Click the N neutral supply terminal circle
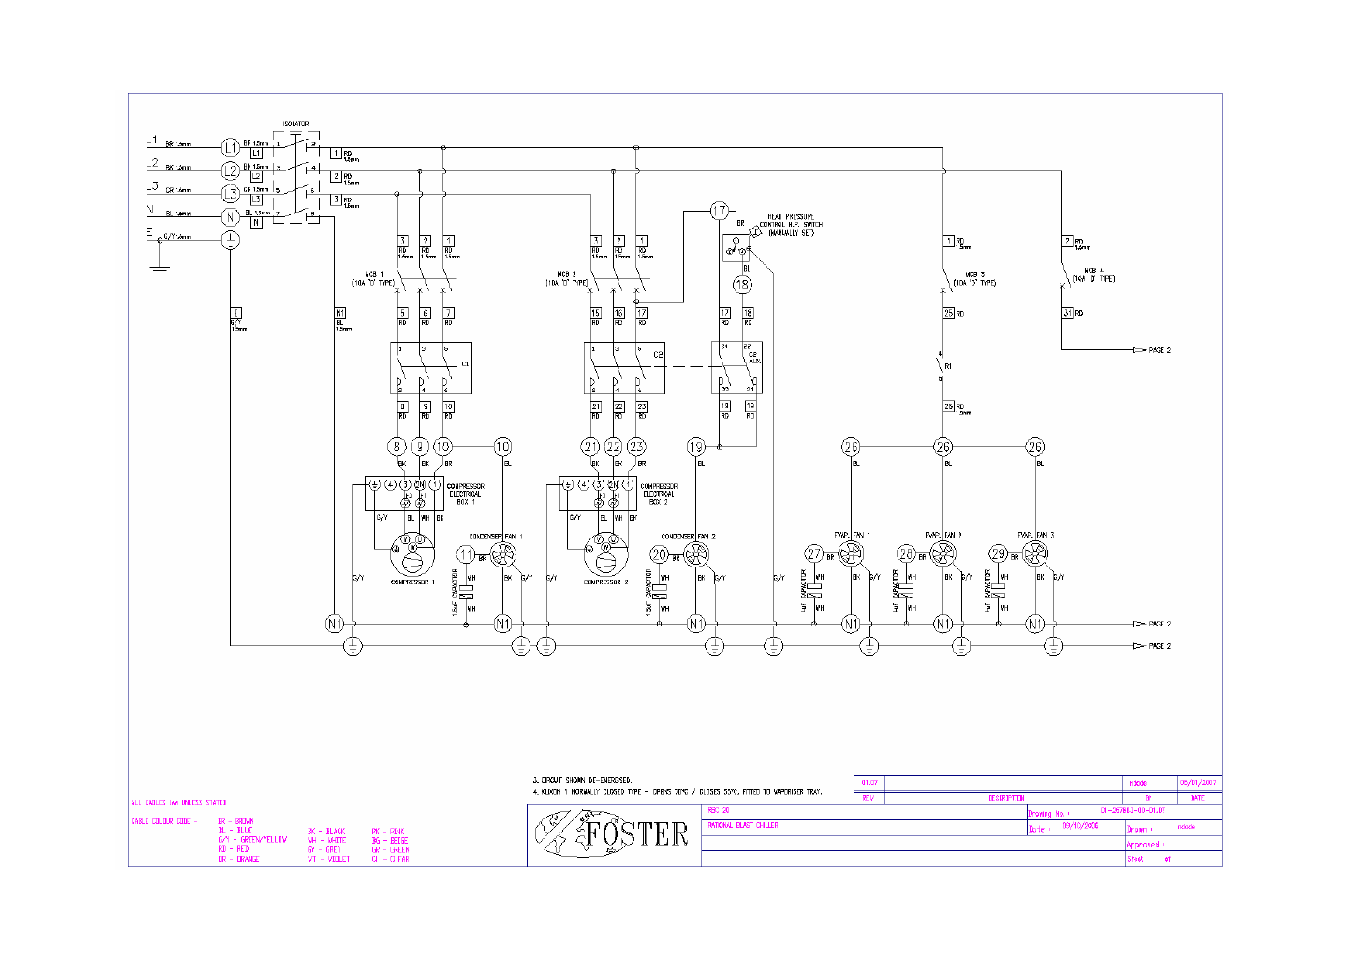 point(231,216)
